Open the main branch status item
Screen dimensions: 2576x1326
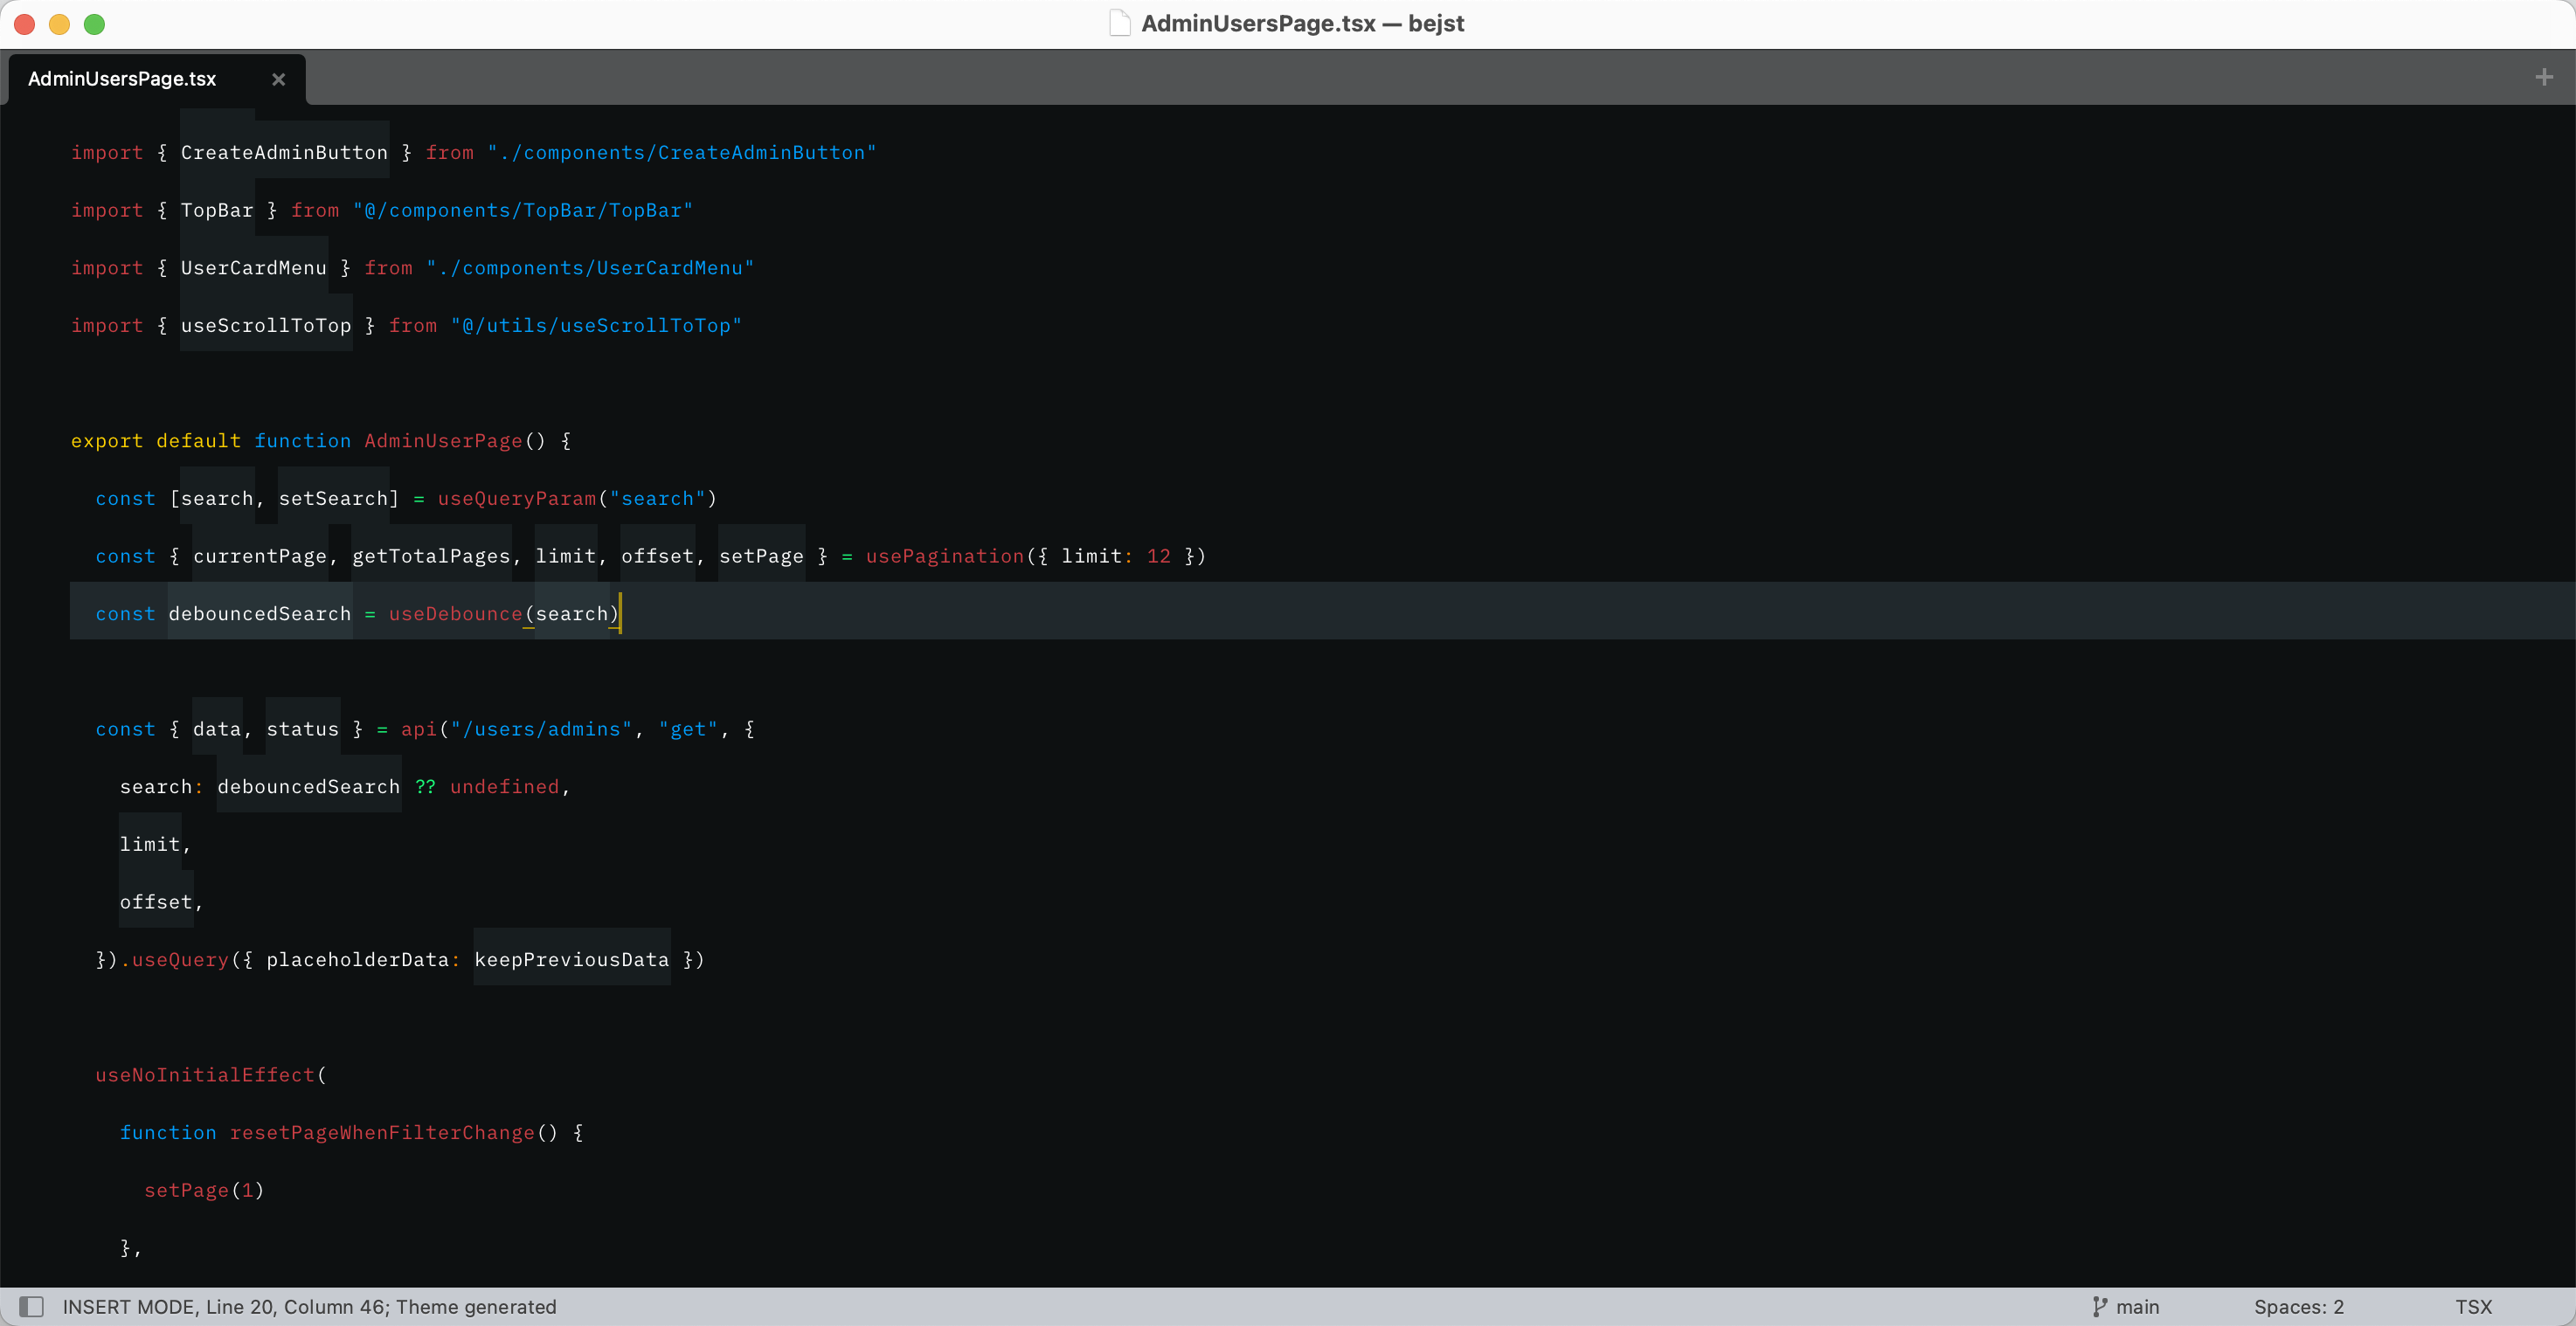[x=2126, y=1306]
